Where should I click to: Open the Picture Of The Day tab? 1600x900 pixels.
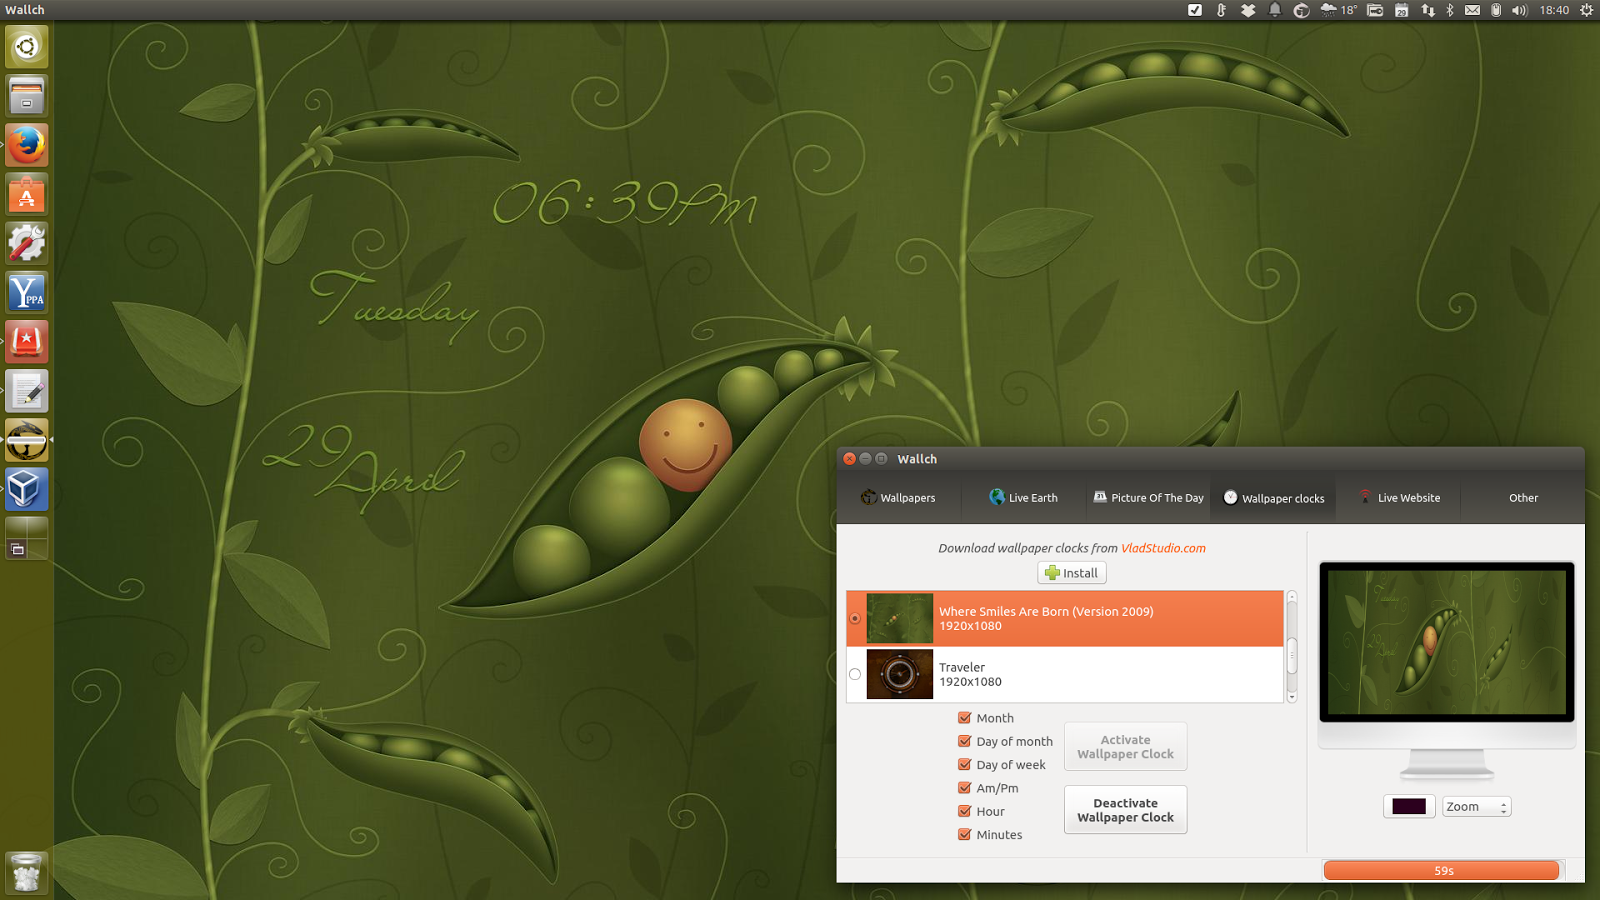[x=1148, y=498]
